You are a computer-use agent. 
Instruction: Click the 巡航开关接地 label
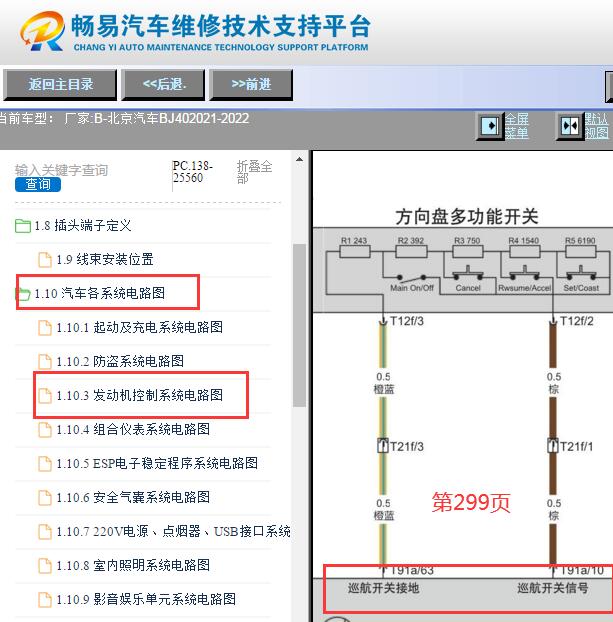pyautogui.click(x=383, y=588)
